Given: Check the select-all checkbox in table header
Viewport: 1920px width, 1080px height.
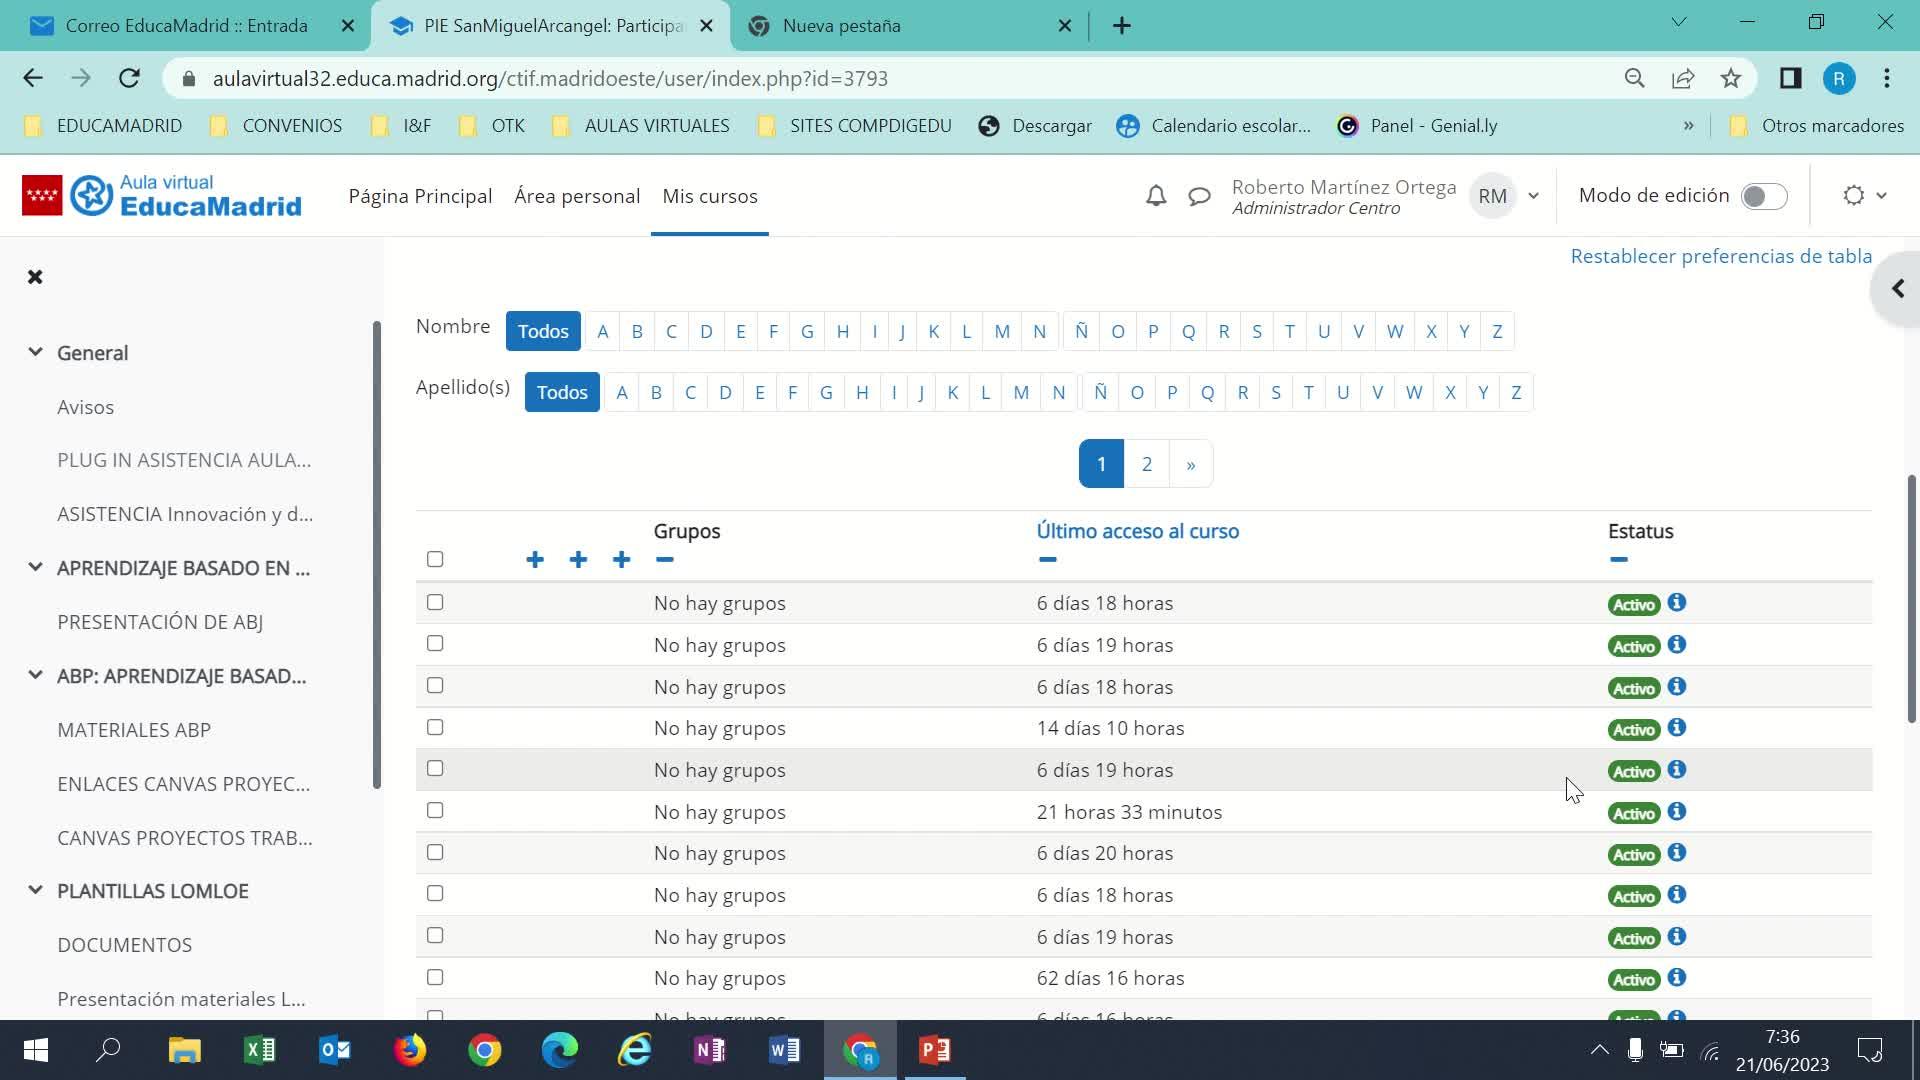Looking at the screenshot, I should [x=435, y=559].
